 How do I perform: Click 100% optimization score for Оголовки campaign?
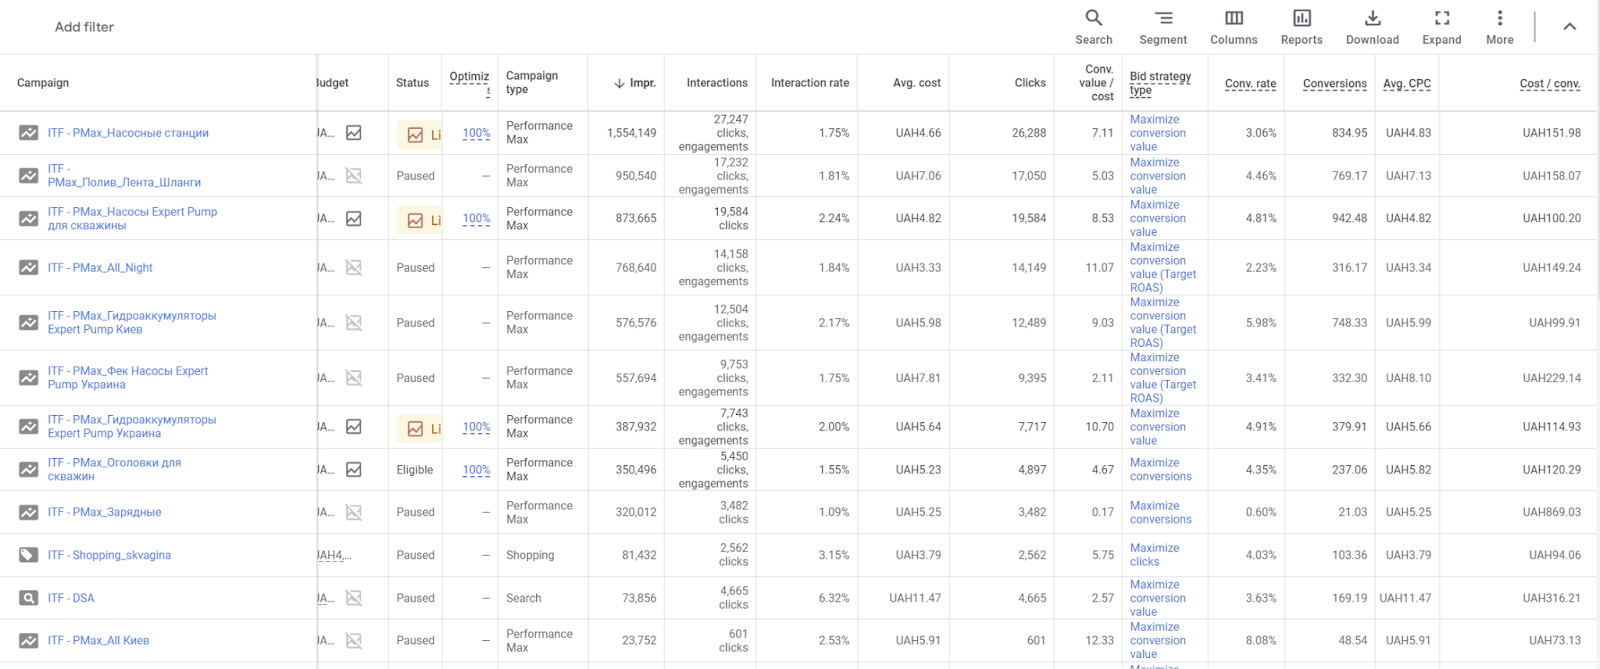pos(476,470)
